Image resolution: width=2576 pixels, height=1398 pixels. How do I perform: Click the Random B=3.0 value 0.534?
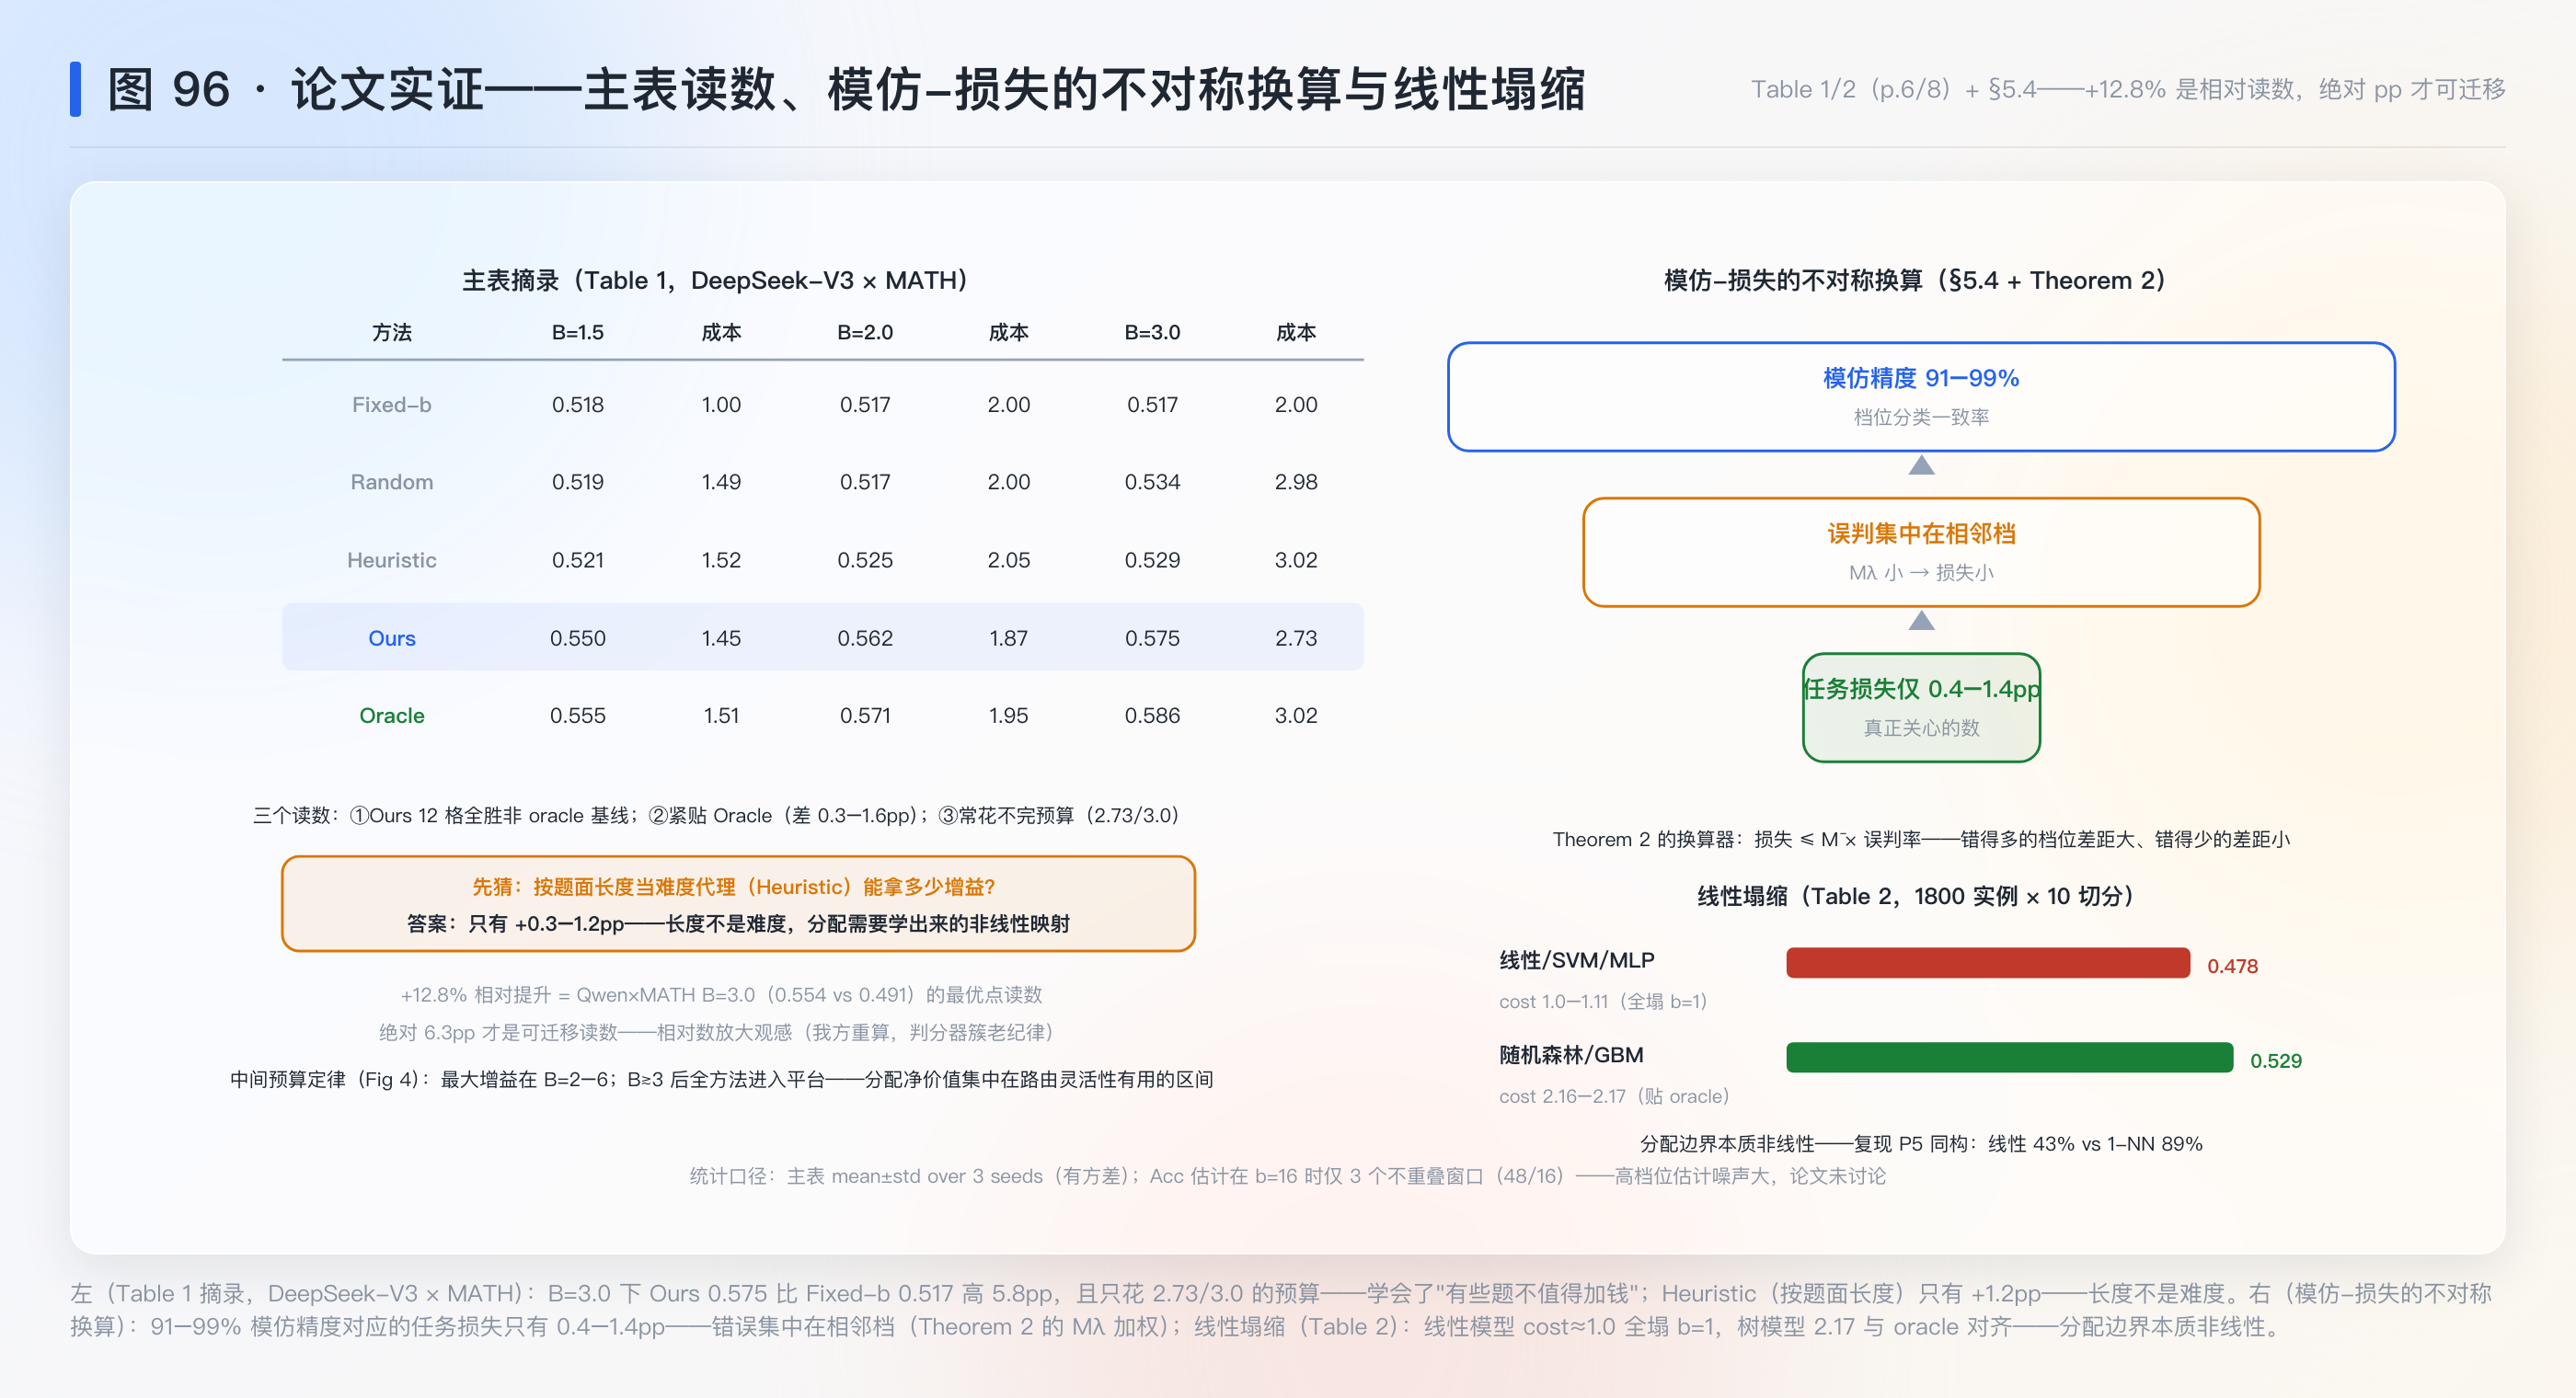[x=1152, y=482]
